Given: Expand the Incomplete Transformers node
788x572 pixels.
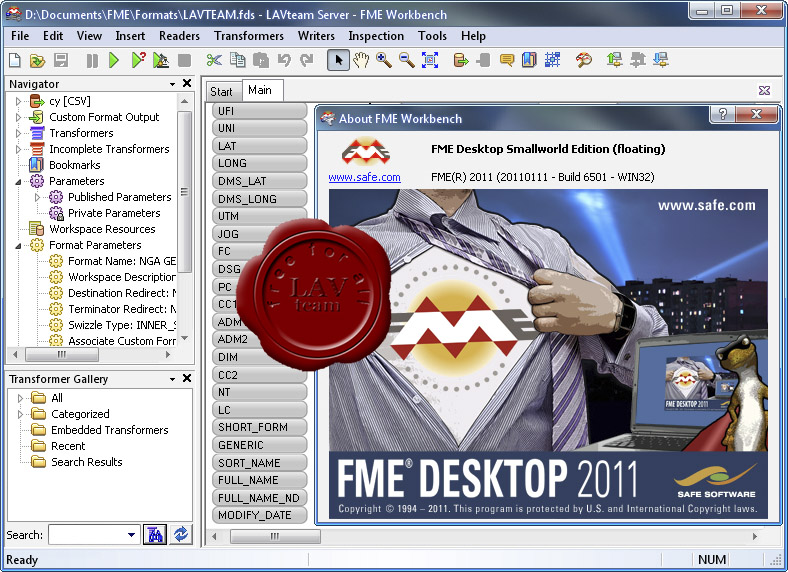Looking at the screenshot, I should pyautogui.click(x=18, y=149).
